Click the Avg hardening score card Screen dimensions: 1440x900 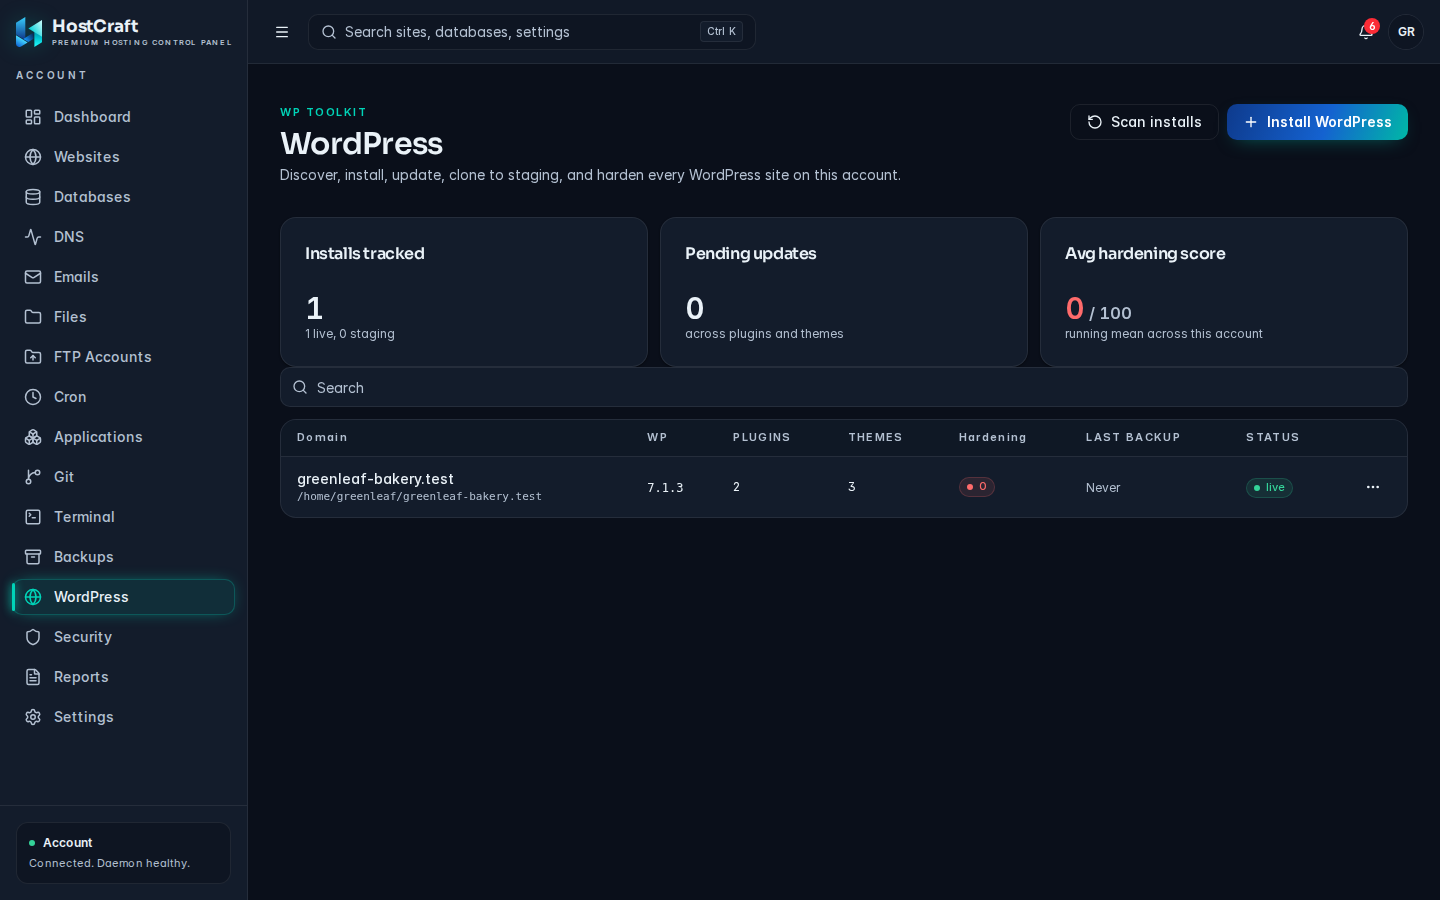coord(1224,292)
